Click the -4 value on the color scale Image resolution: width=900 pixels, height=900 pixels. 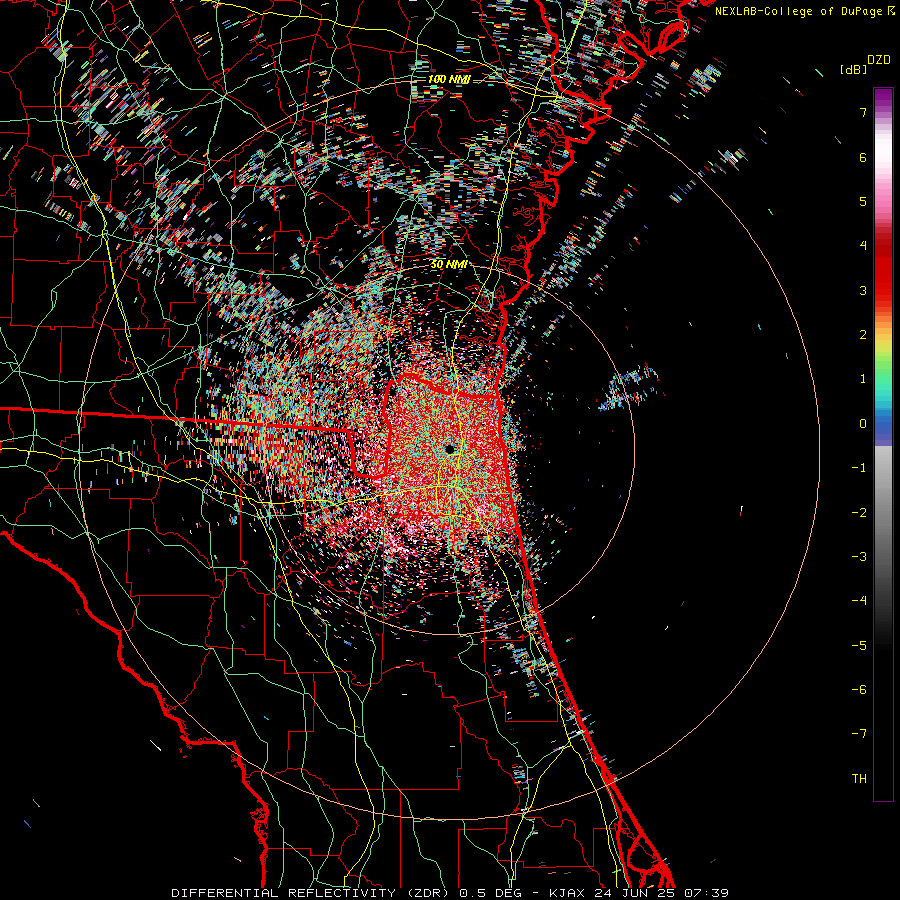click(x=859, y=601)
